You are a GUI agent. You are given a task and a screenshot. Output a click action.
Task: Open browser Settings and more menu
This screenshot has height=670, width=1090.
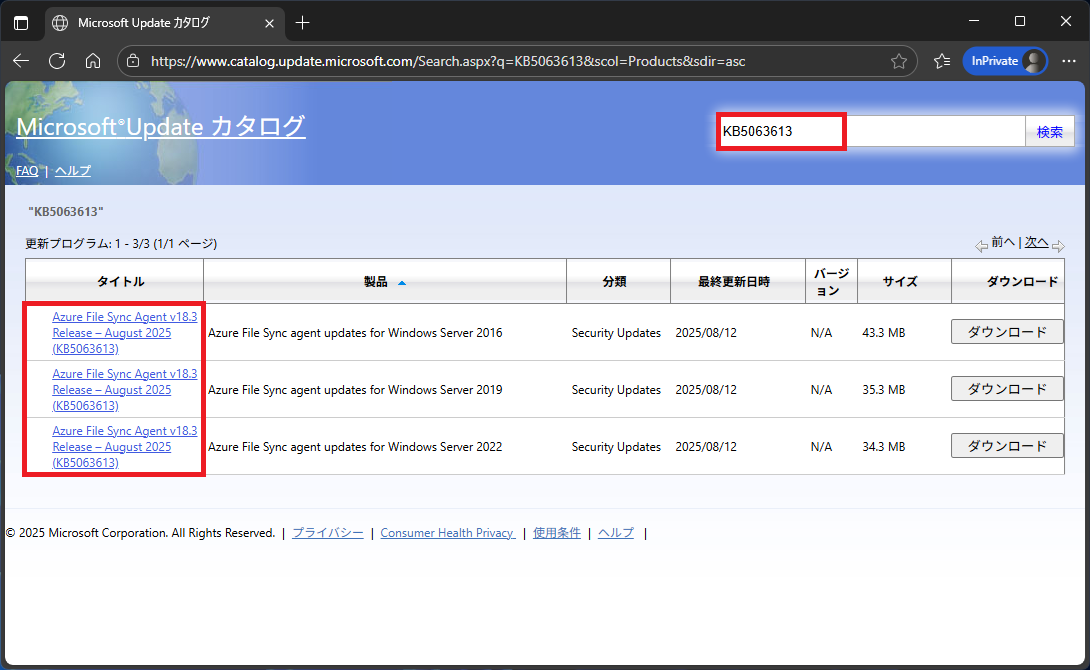click(x=1069, y=61)
